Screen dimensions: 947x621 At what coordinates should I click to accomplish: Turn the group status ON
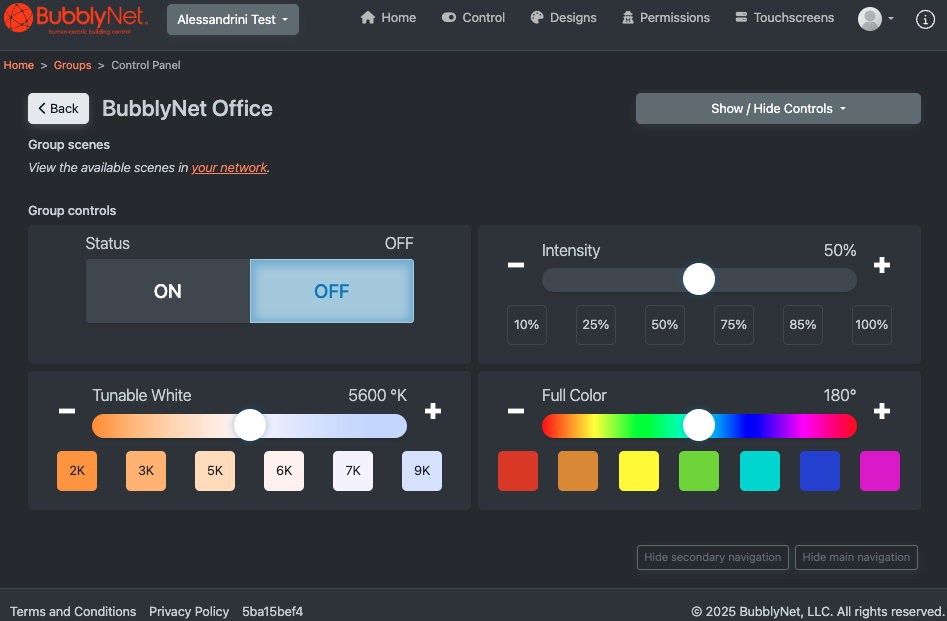(167, 291)
